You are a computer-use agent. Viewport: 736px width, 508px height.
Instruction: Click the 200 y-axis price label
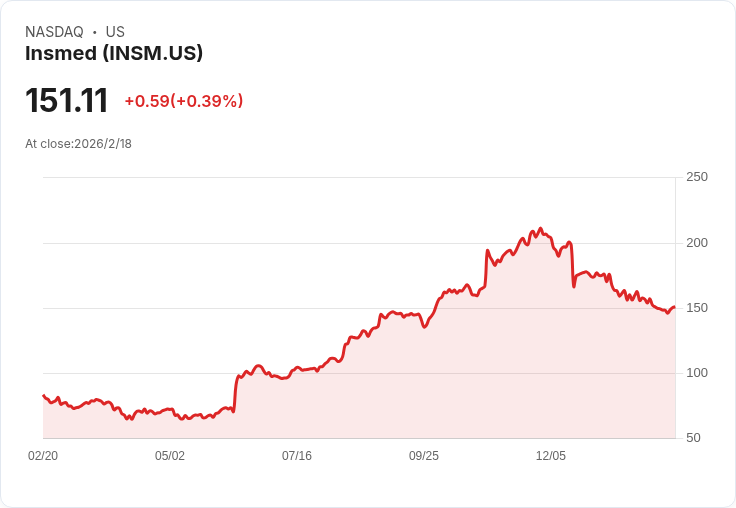(697, 243)
